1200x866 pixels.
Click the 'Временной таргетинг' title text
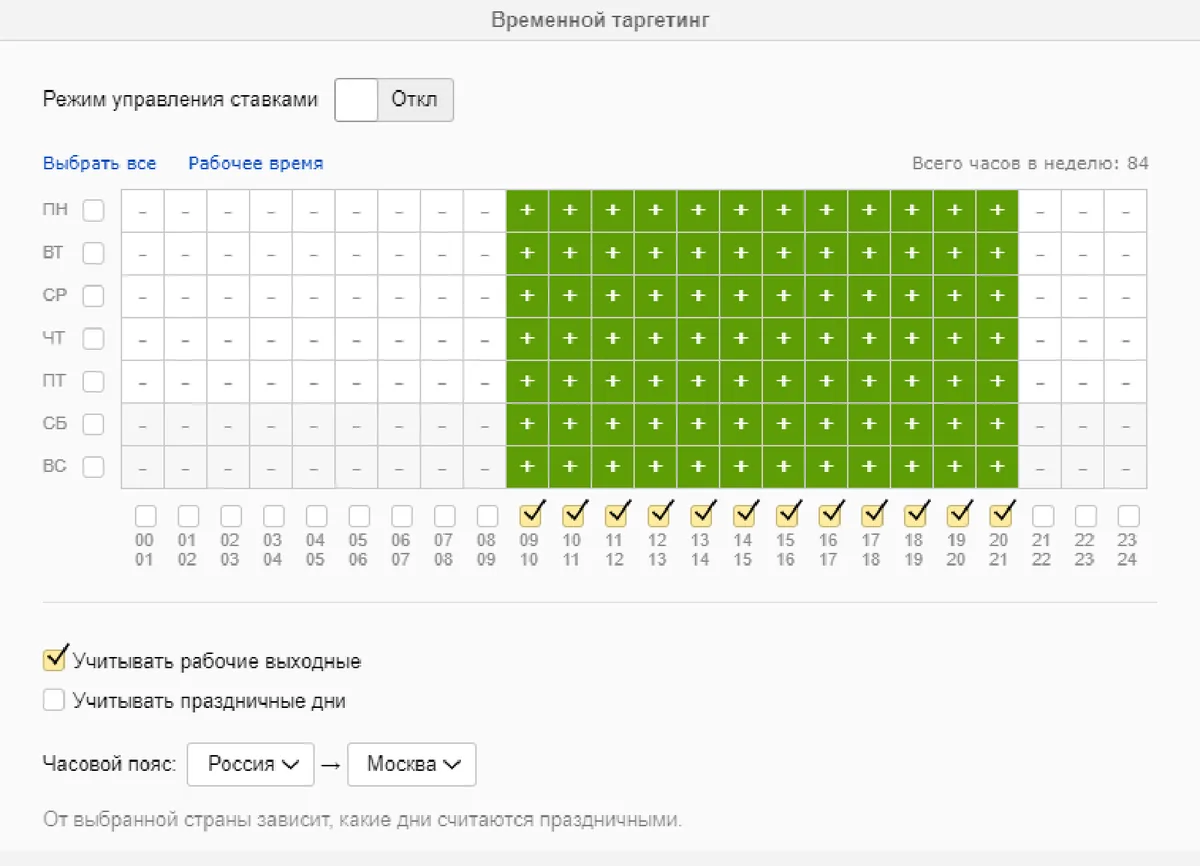pos(600,20)
